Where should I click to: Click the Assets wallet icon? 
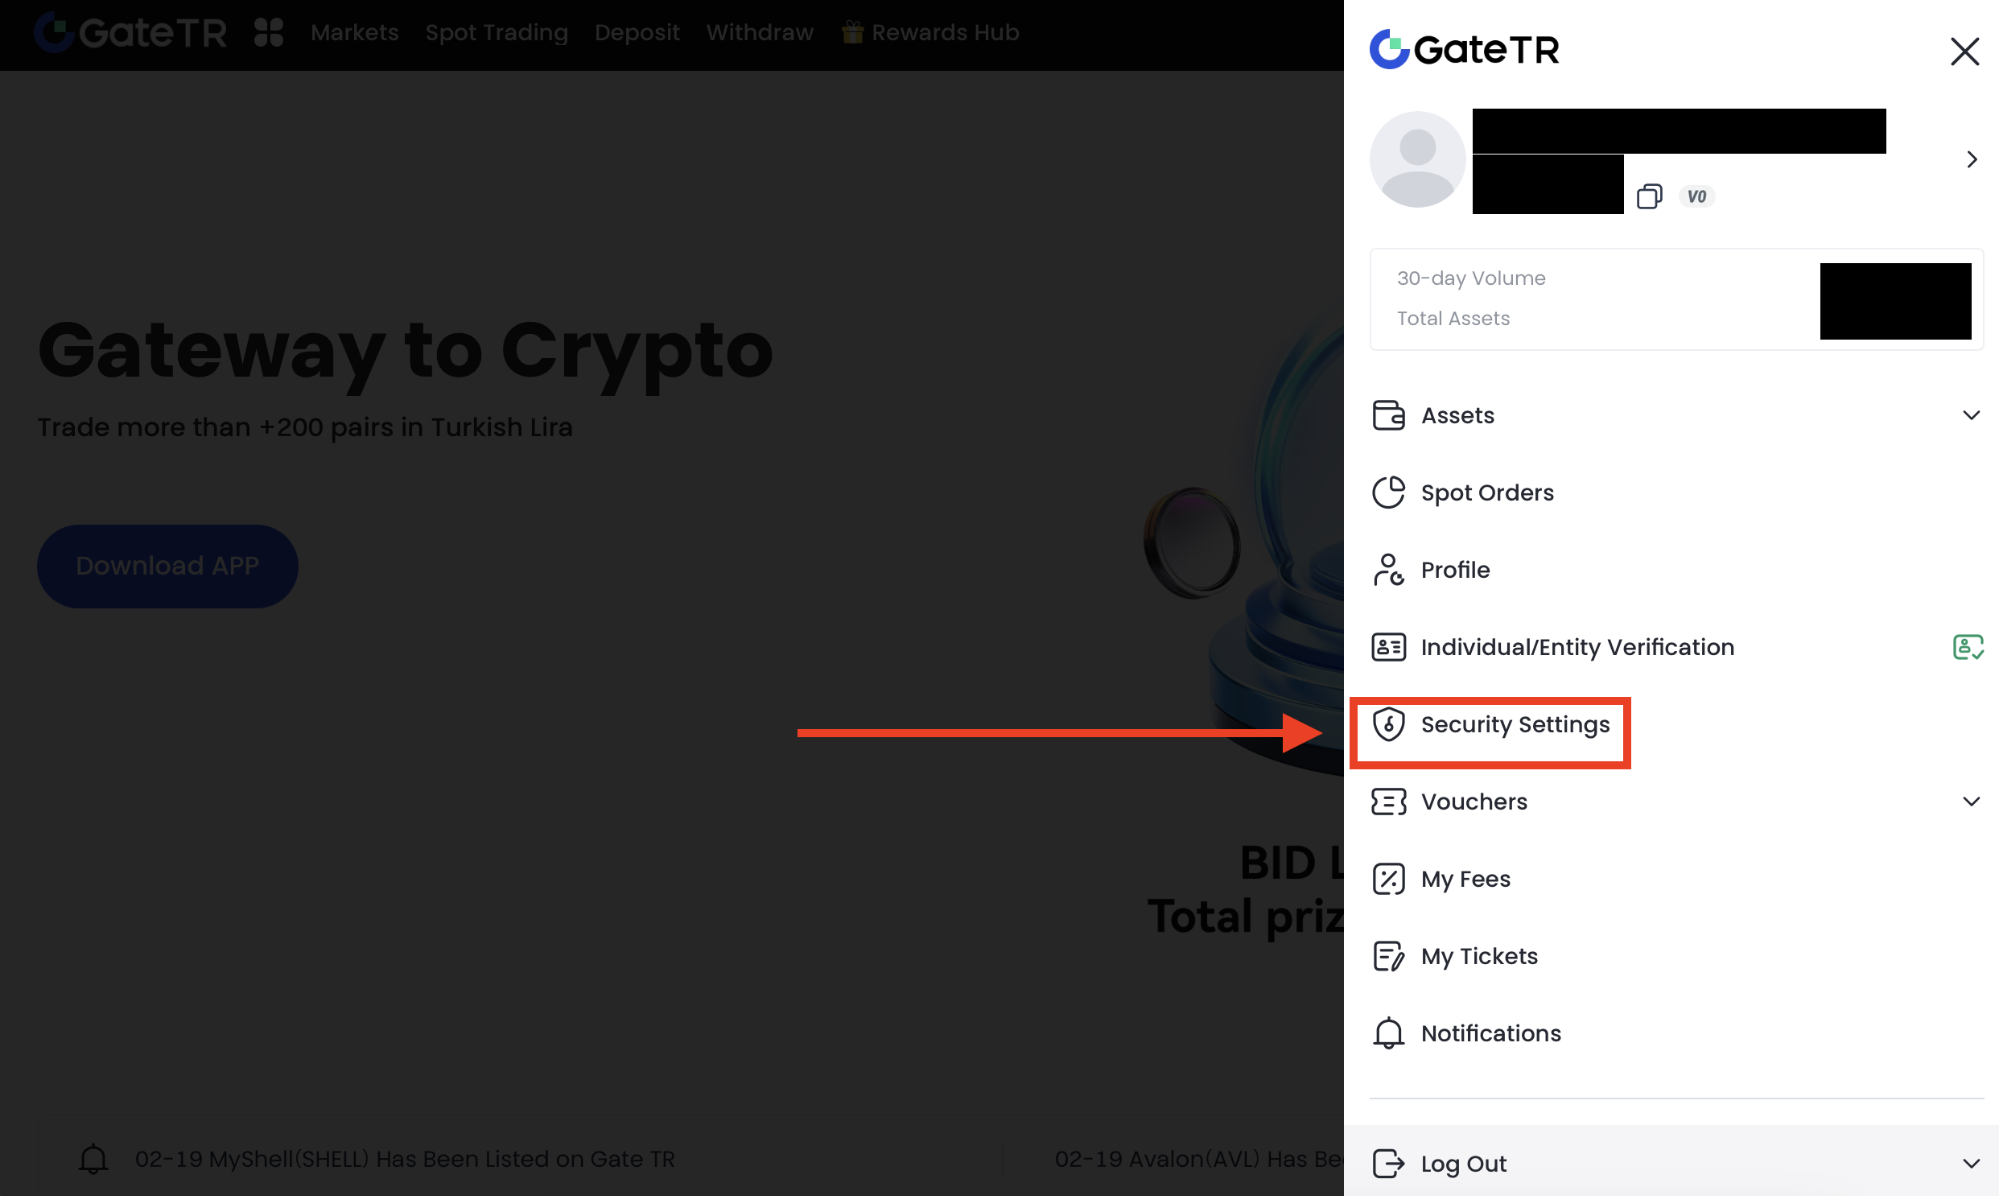tap(1388, 415)
